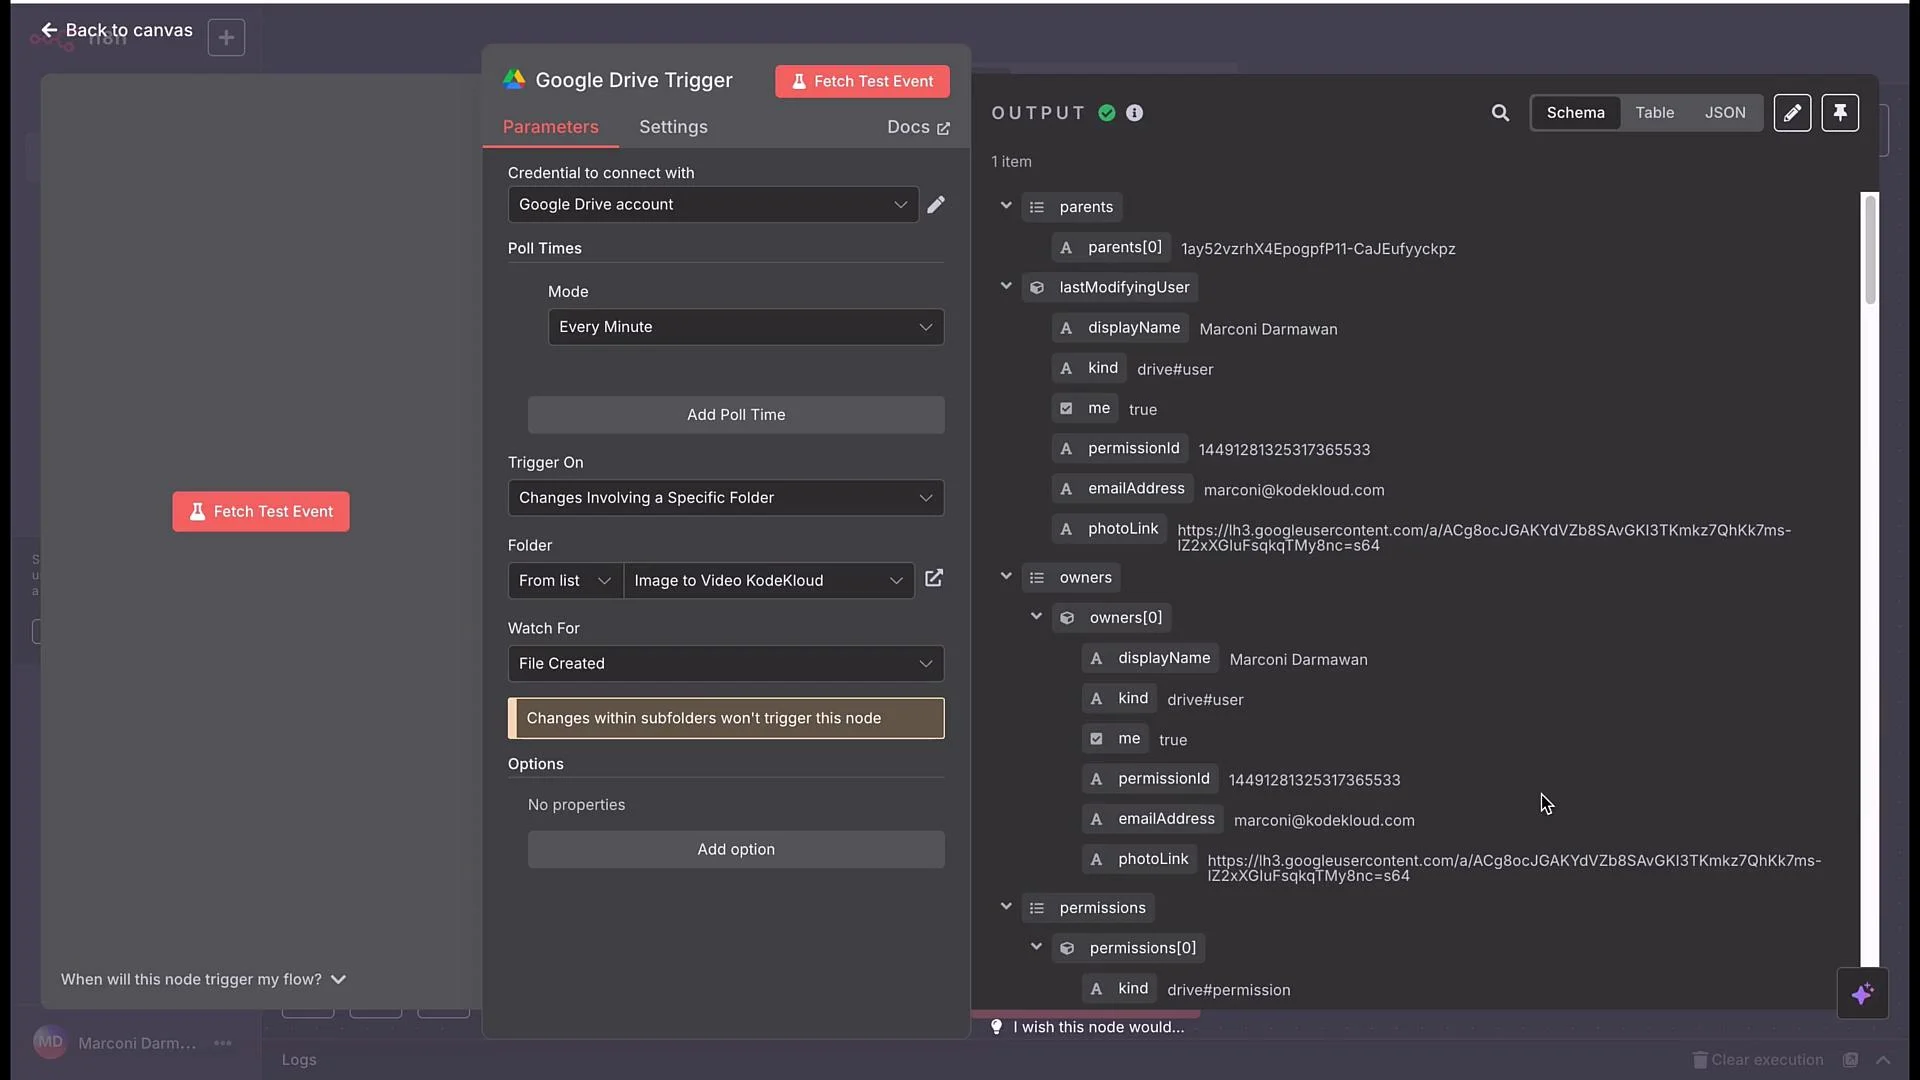
Task: Select photoLink under owners[0]
Action: (1139, 858)
